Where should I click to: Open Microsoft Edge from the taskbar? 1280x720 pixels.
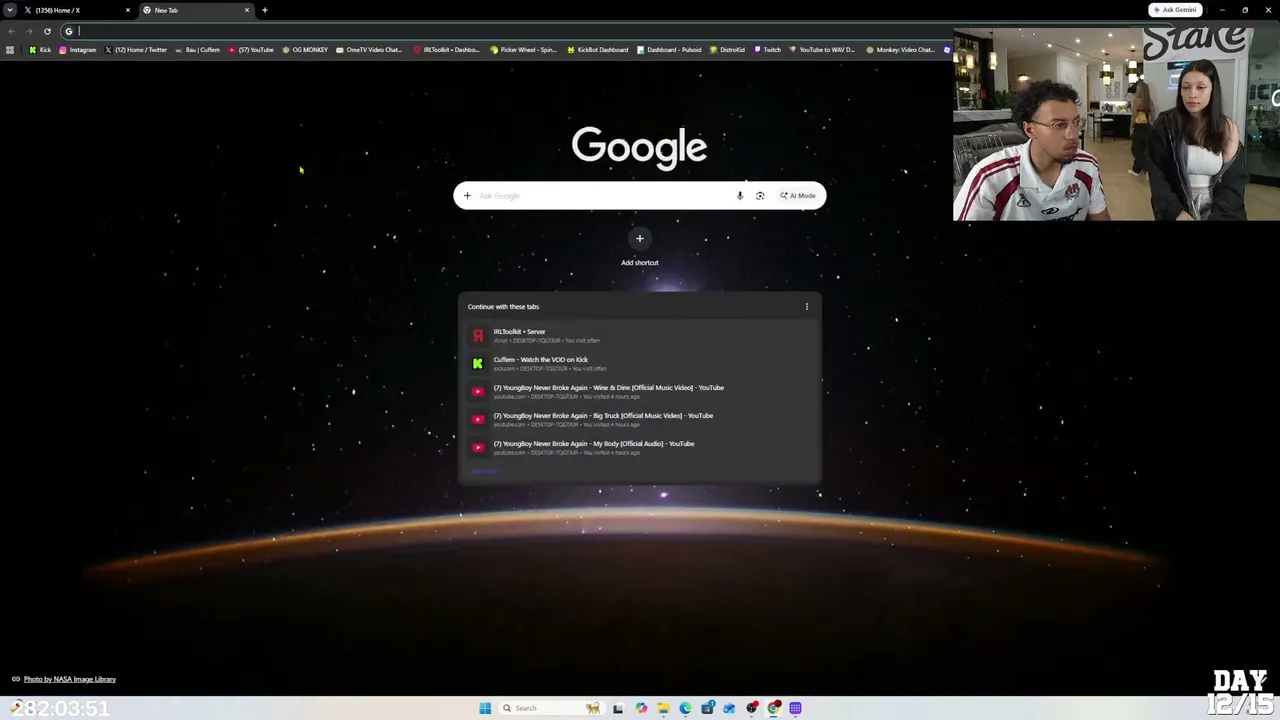(x=685, y=708)
